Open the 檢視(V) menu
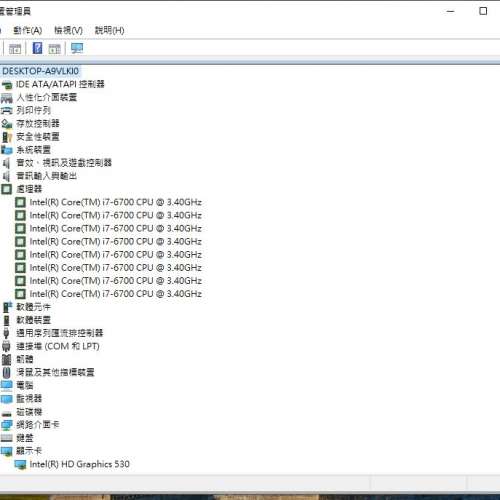The width and height of the screenshot is (500, 500). coord(68,30)
